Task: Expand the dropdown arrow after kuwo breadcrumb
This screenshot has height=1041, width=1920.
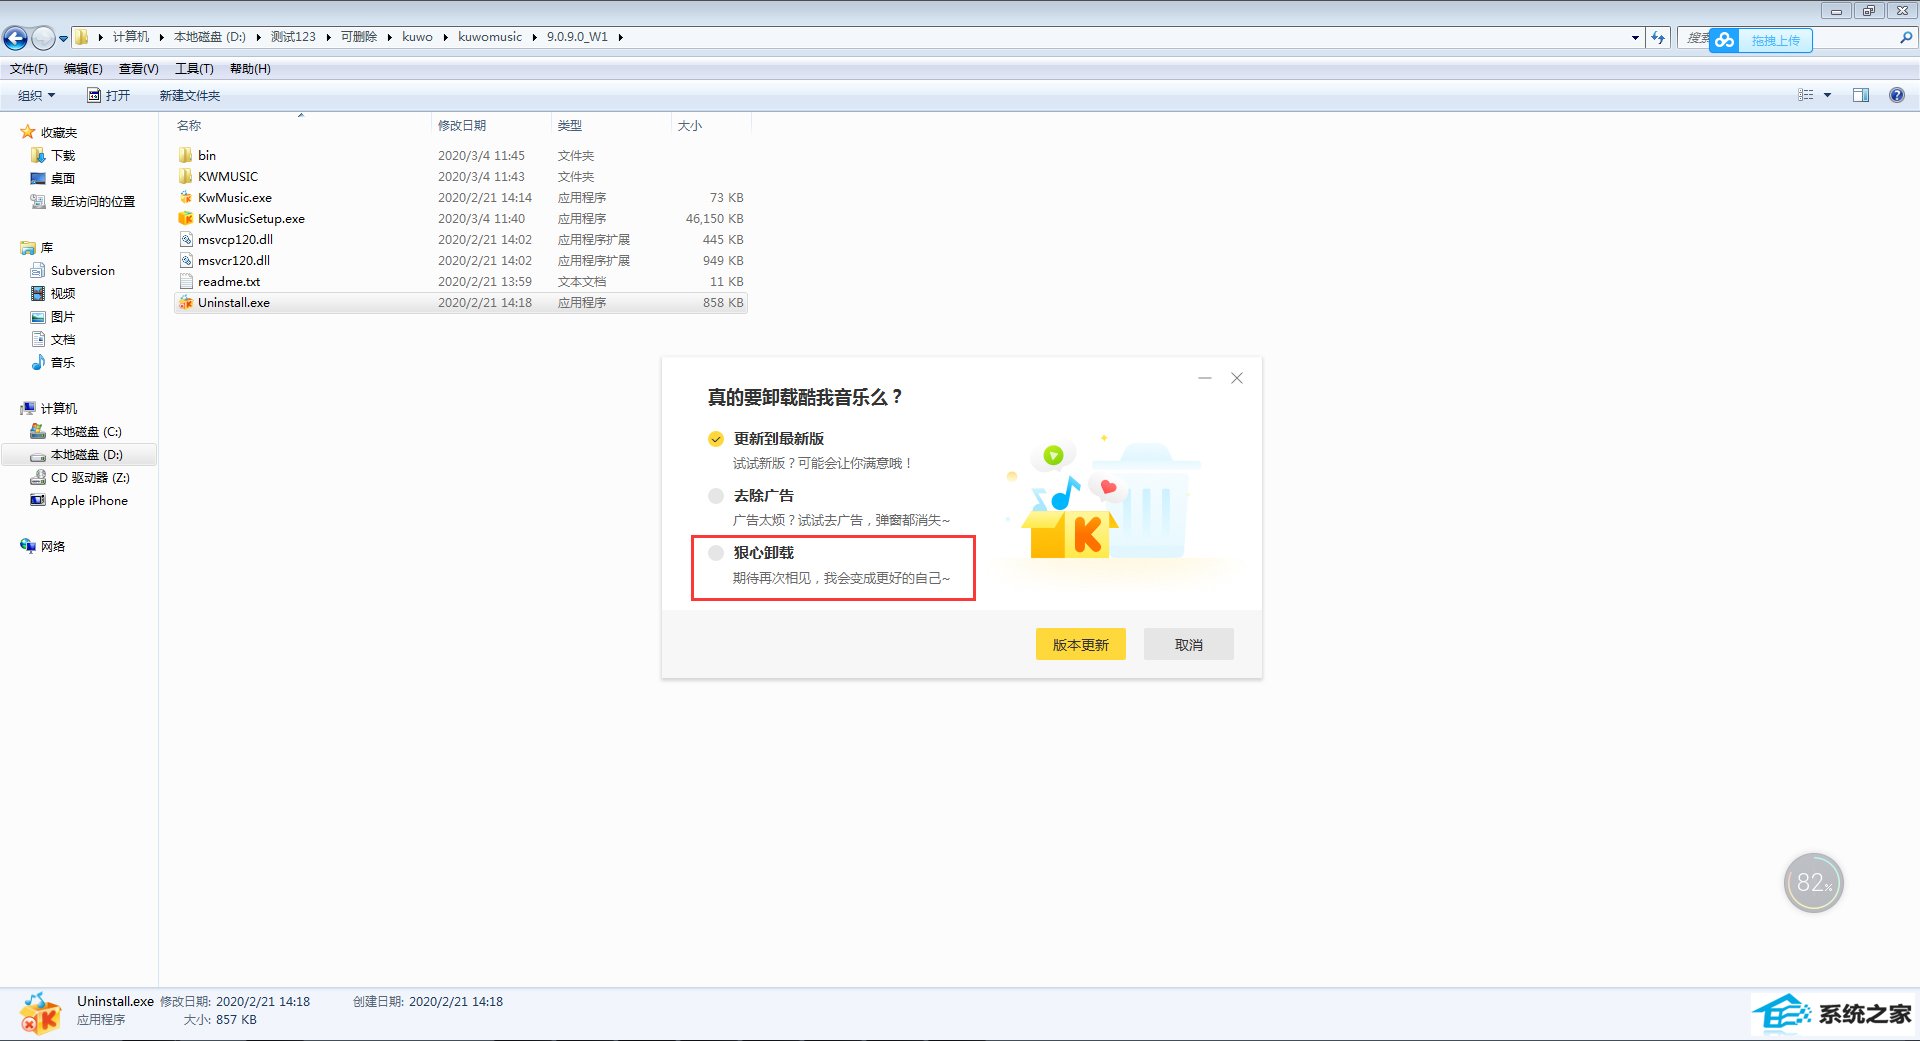Action: [445, 37]
